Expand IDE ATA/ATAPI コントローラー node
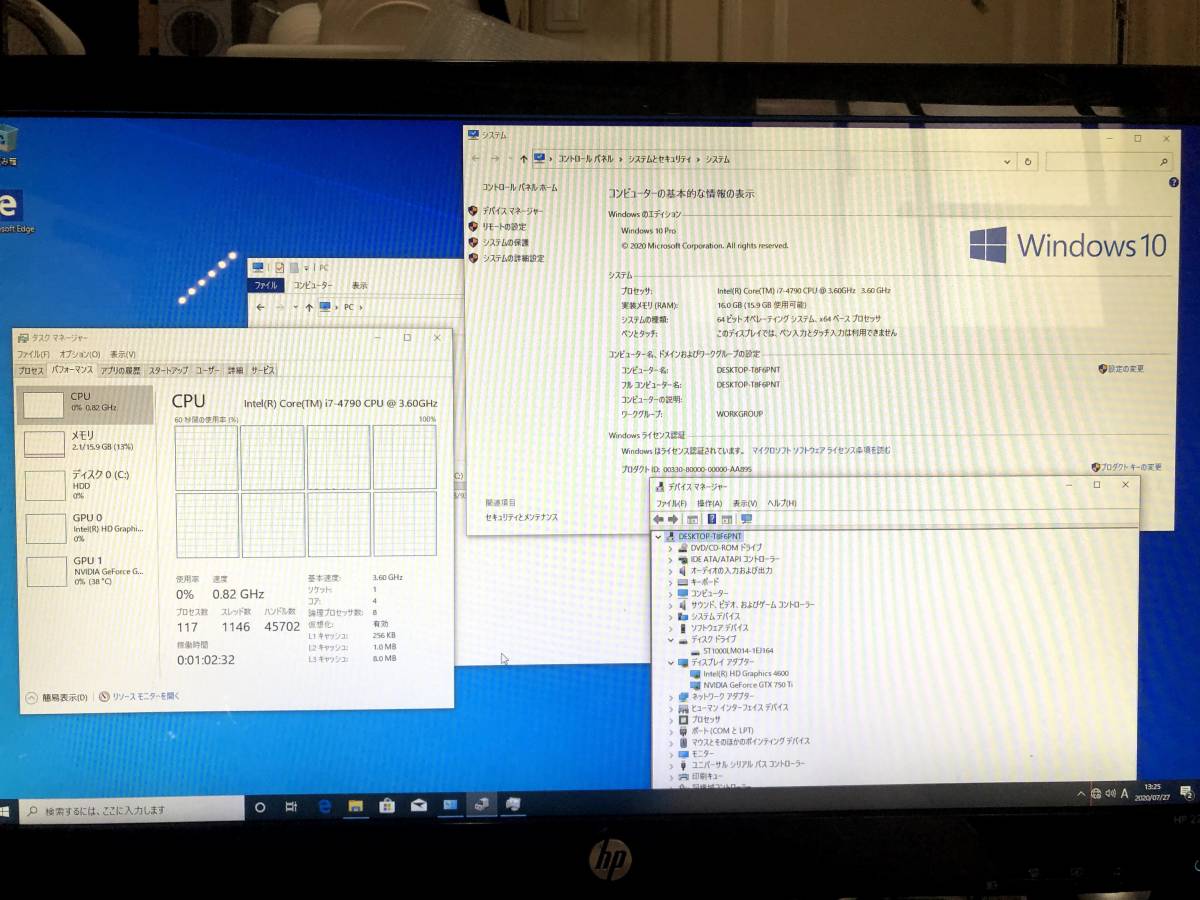The width and height of the screenshot is (1200, 900). pos(671,559)
